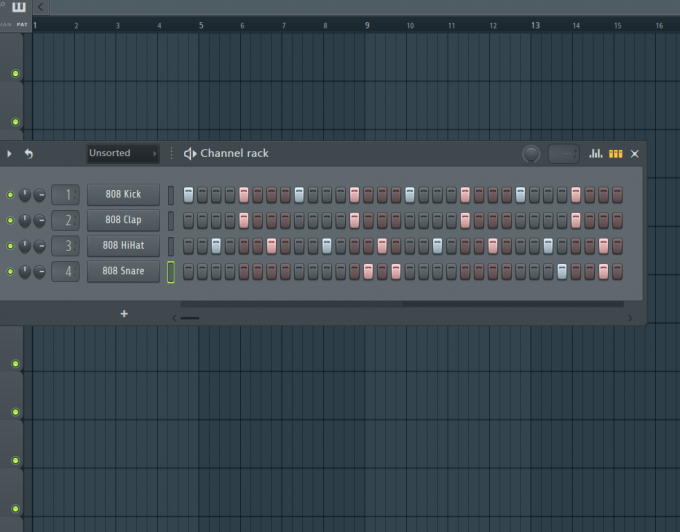Click the mixer track number 1 selector
The image size is (680, 532).
click(65, 195)
